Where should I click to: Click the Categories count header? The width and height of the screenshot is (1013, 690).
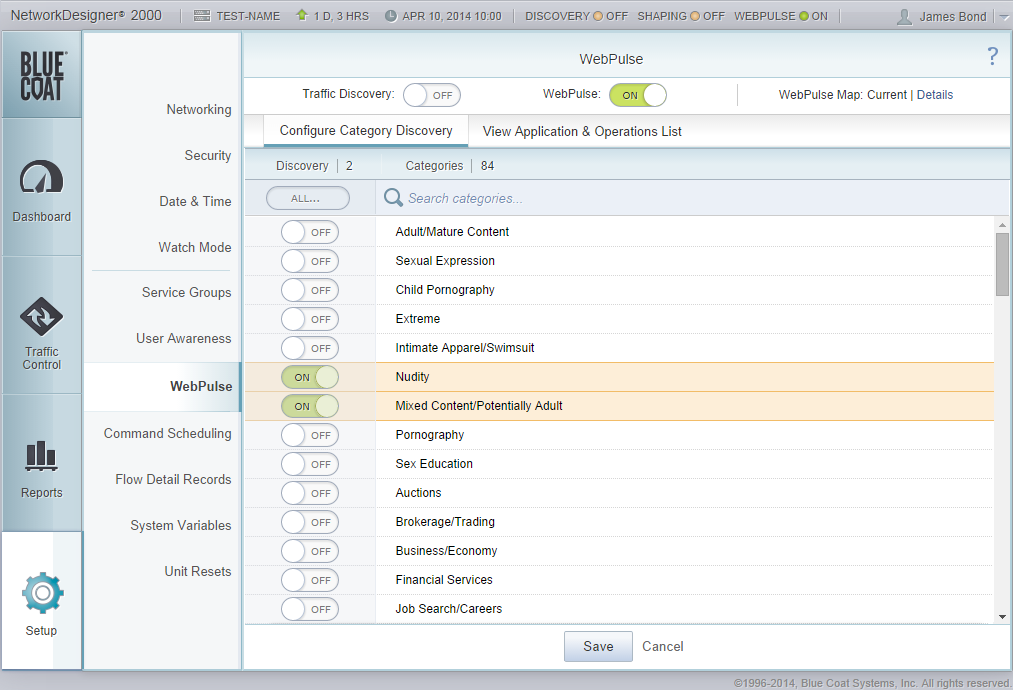tap(450, 165)
